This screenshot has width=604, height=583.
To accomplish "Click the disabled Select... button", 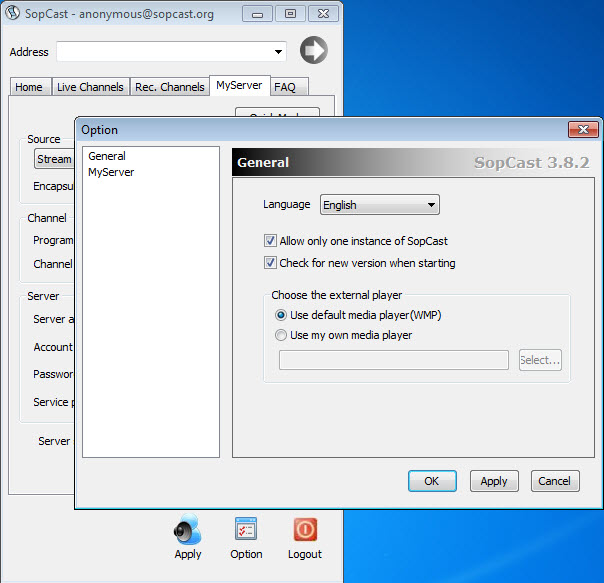I will click(x=540, y=360).
